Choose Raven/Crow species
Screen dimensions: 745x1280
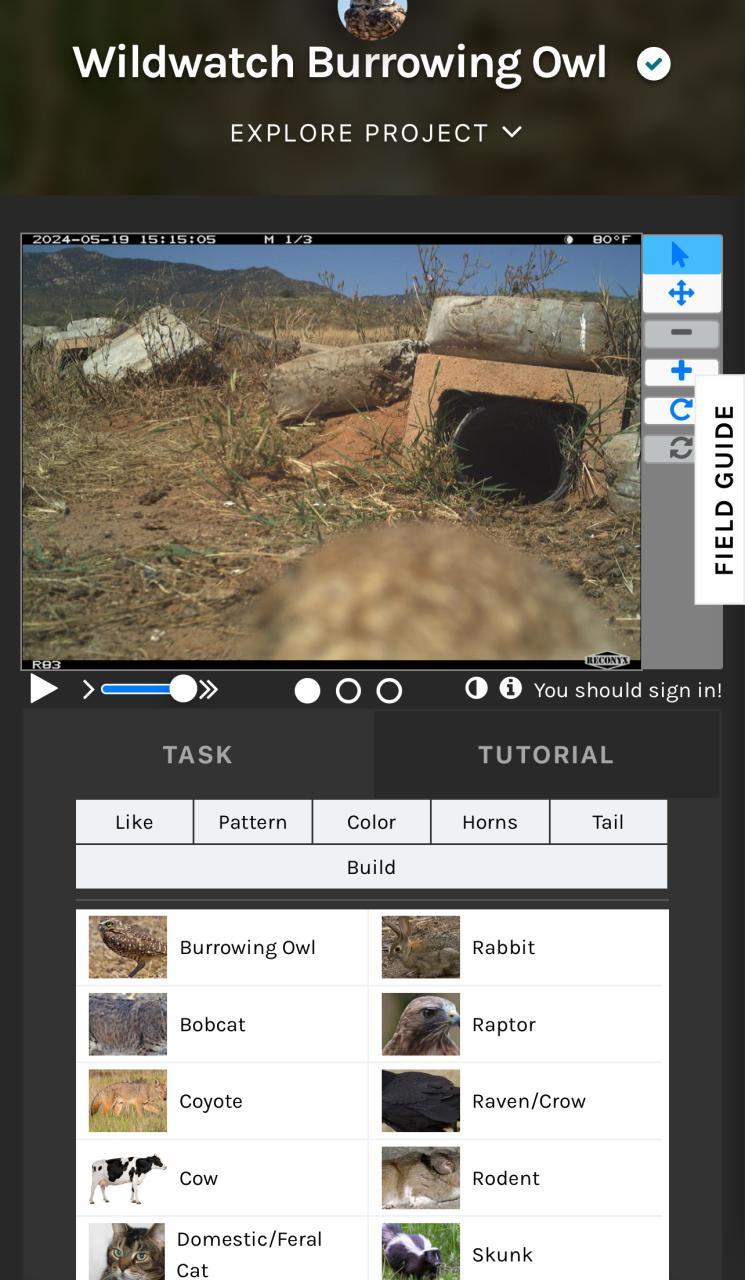click(x=516, y=1101)
